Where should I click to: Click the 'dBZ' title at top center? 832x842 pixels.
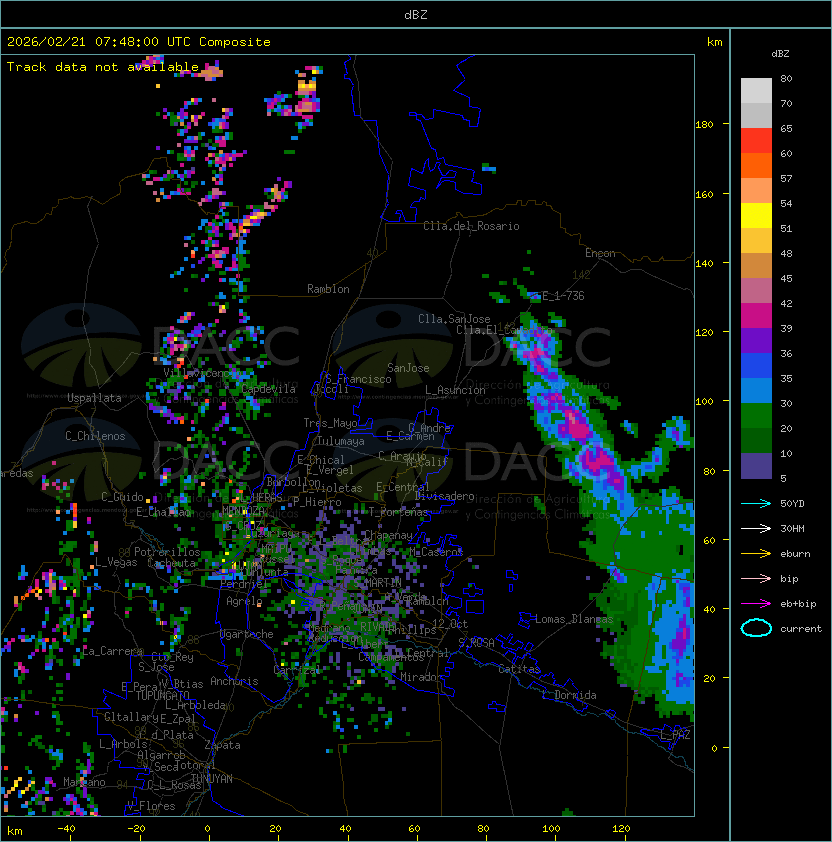click(416, 14)
